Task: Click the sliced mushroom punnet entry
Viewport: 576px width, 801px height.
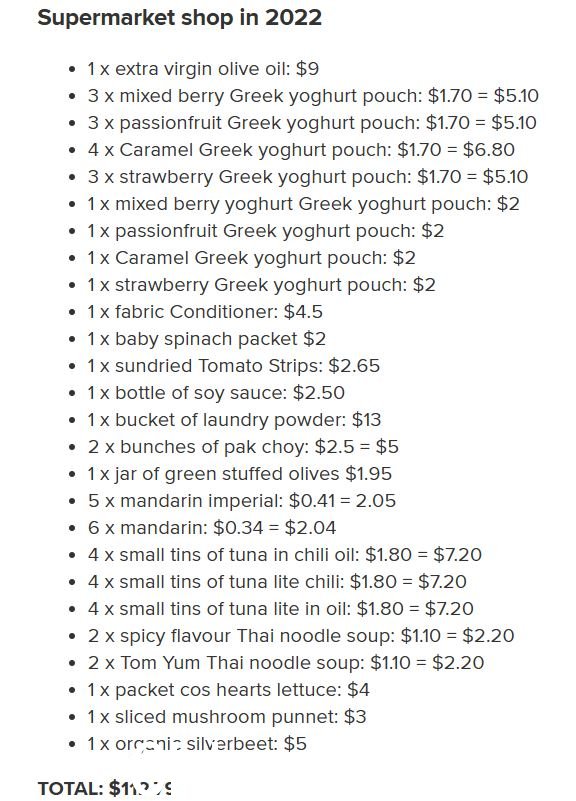Action: (x=227, y=718)
